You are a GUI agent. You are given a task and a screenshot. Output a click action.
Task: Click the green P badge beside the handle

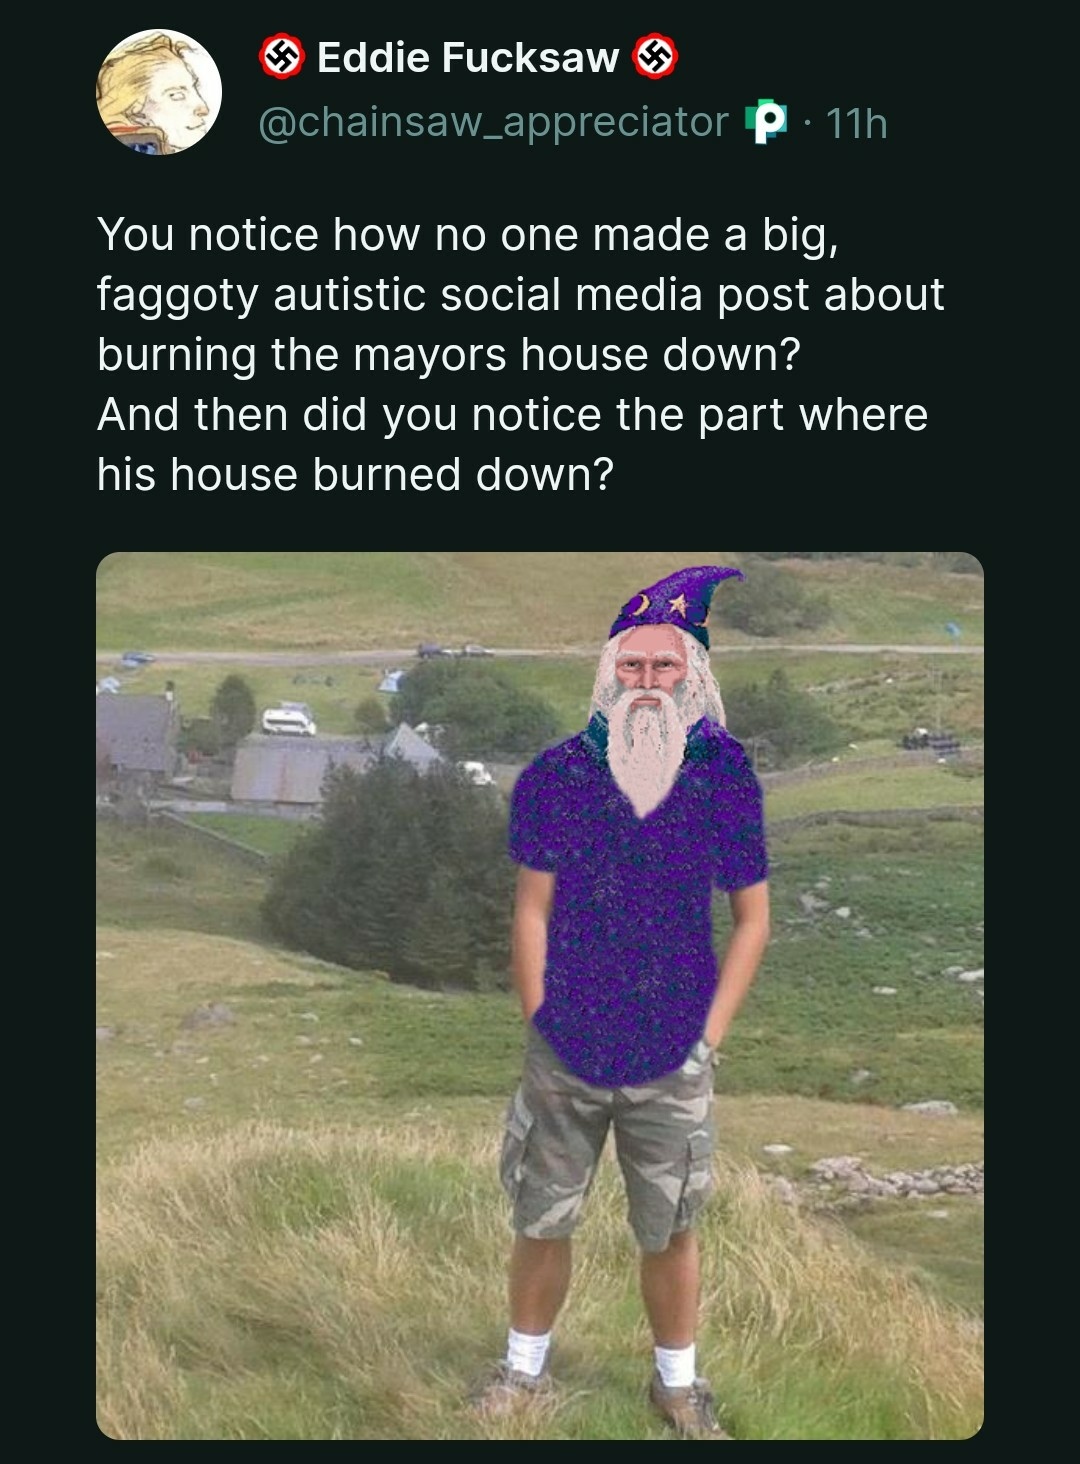[x=766, y=122]
